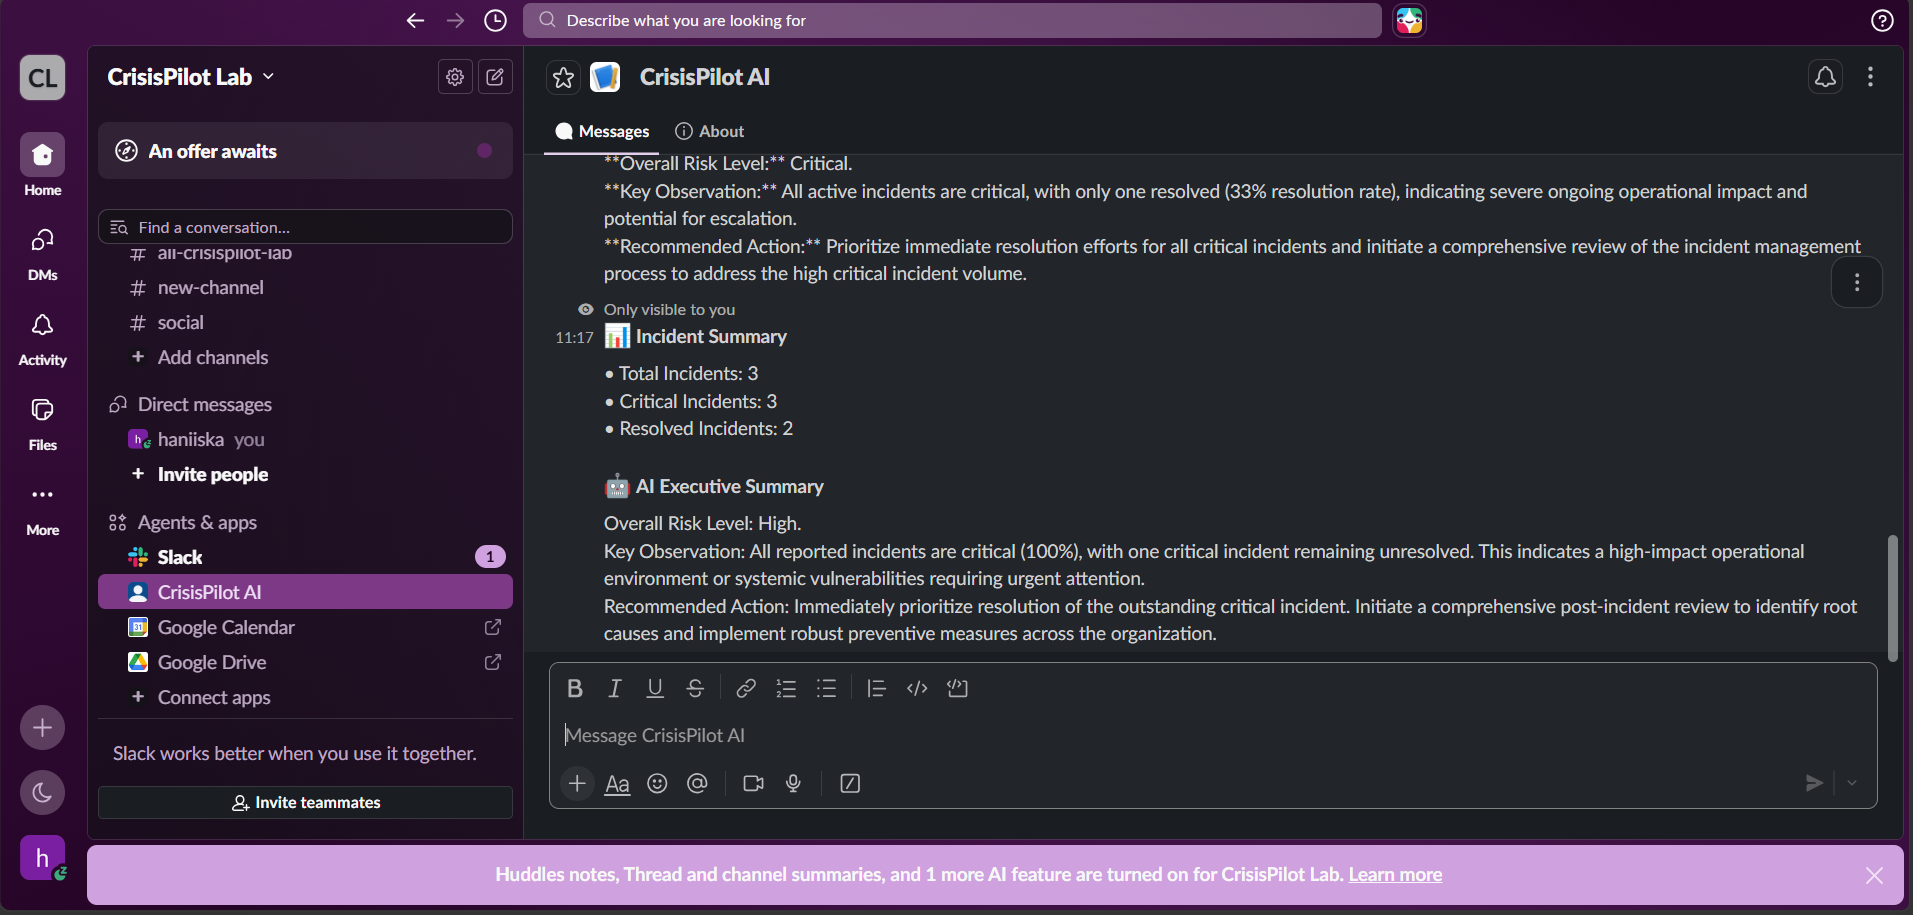Click Connect apps
The image size is (1913, 915).
[305, 697]
